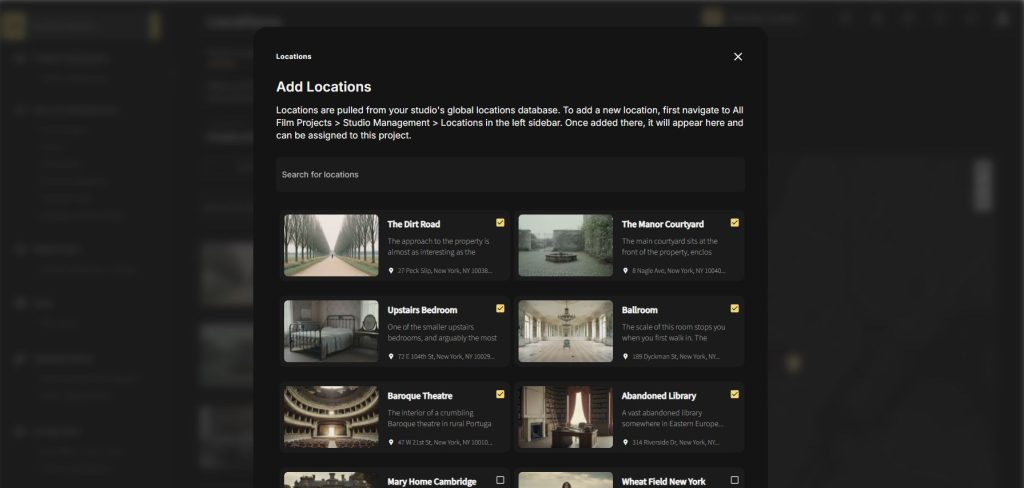
Task: Click the map pin beside 314 Riverside Dr
Action: pos(625,442)
